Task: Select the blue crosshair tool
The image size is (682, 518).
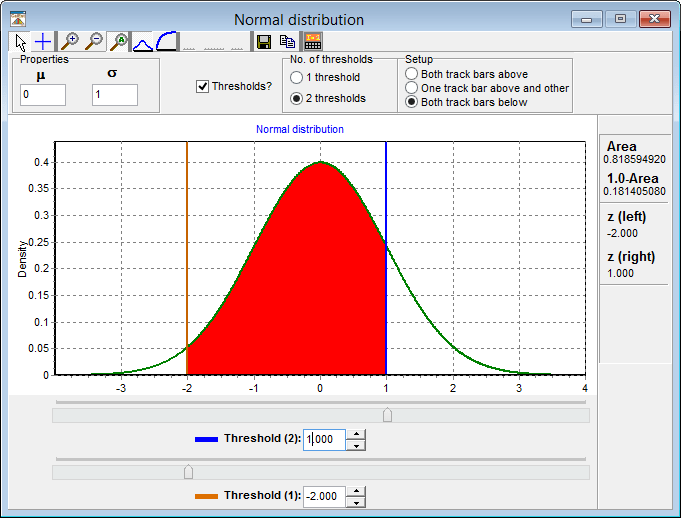Action: coord(43,42)
